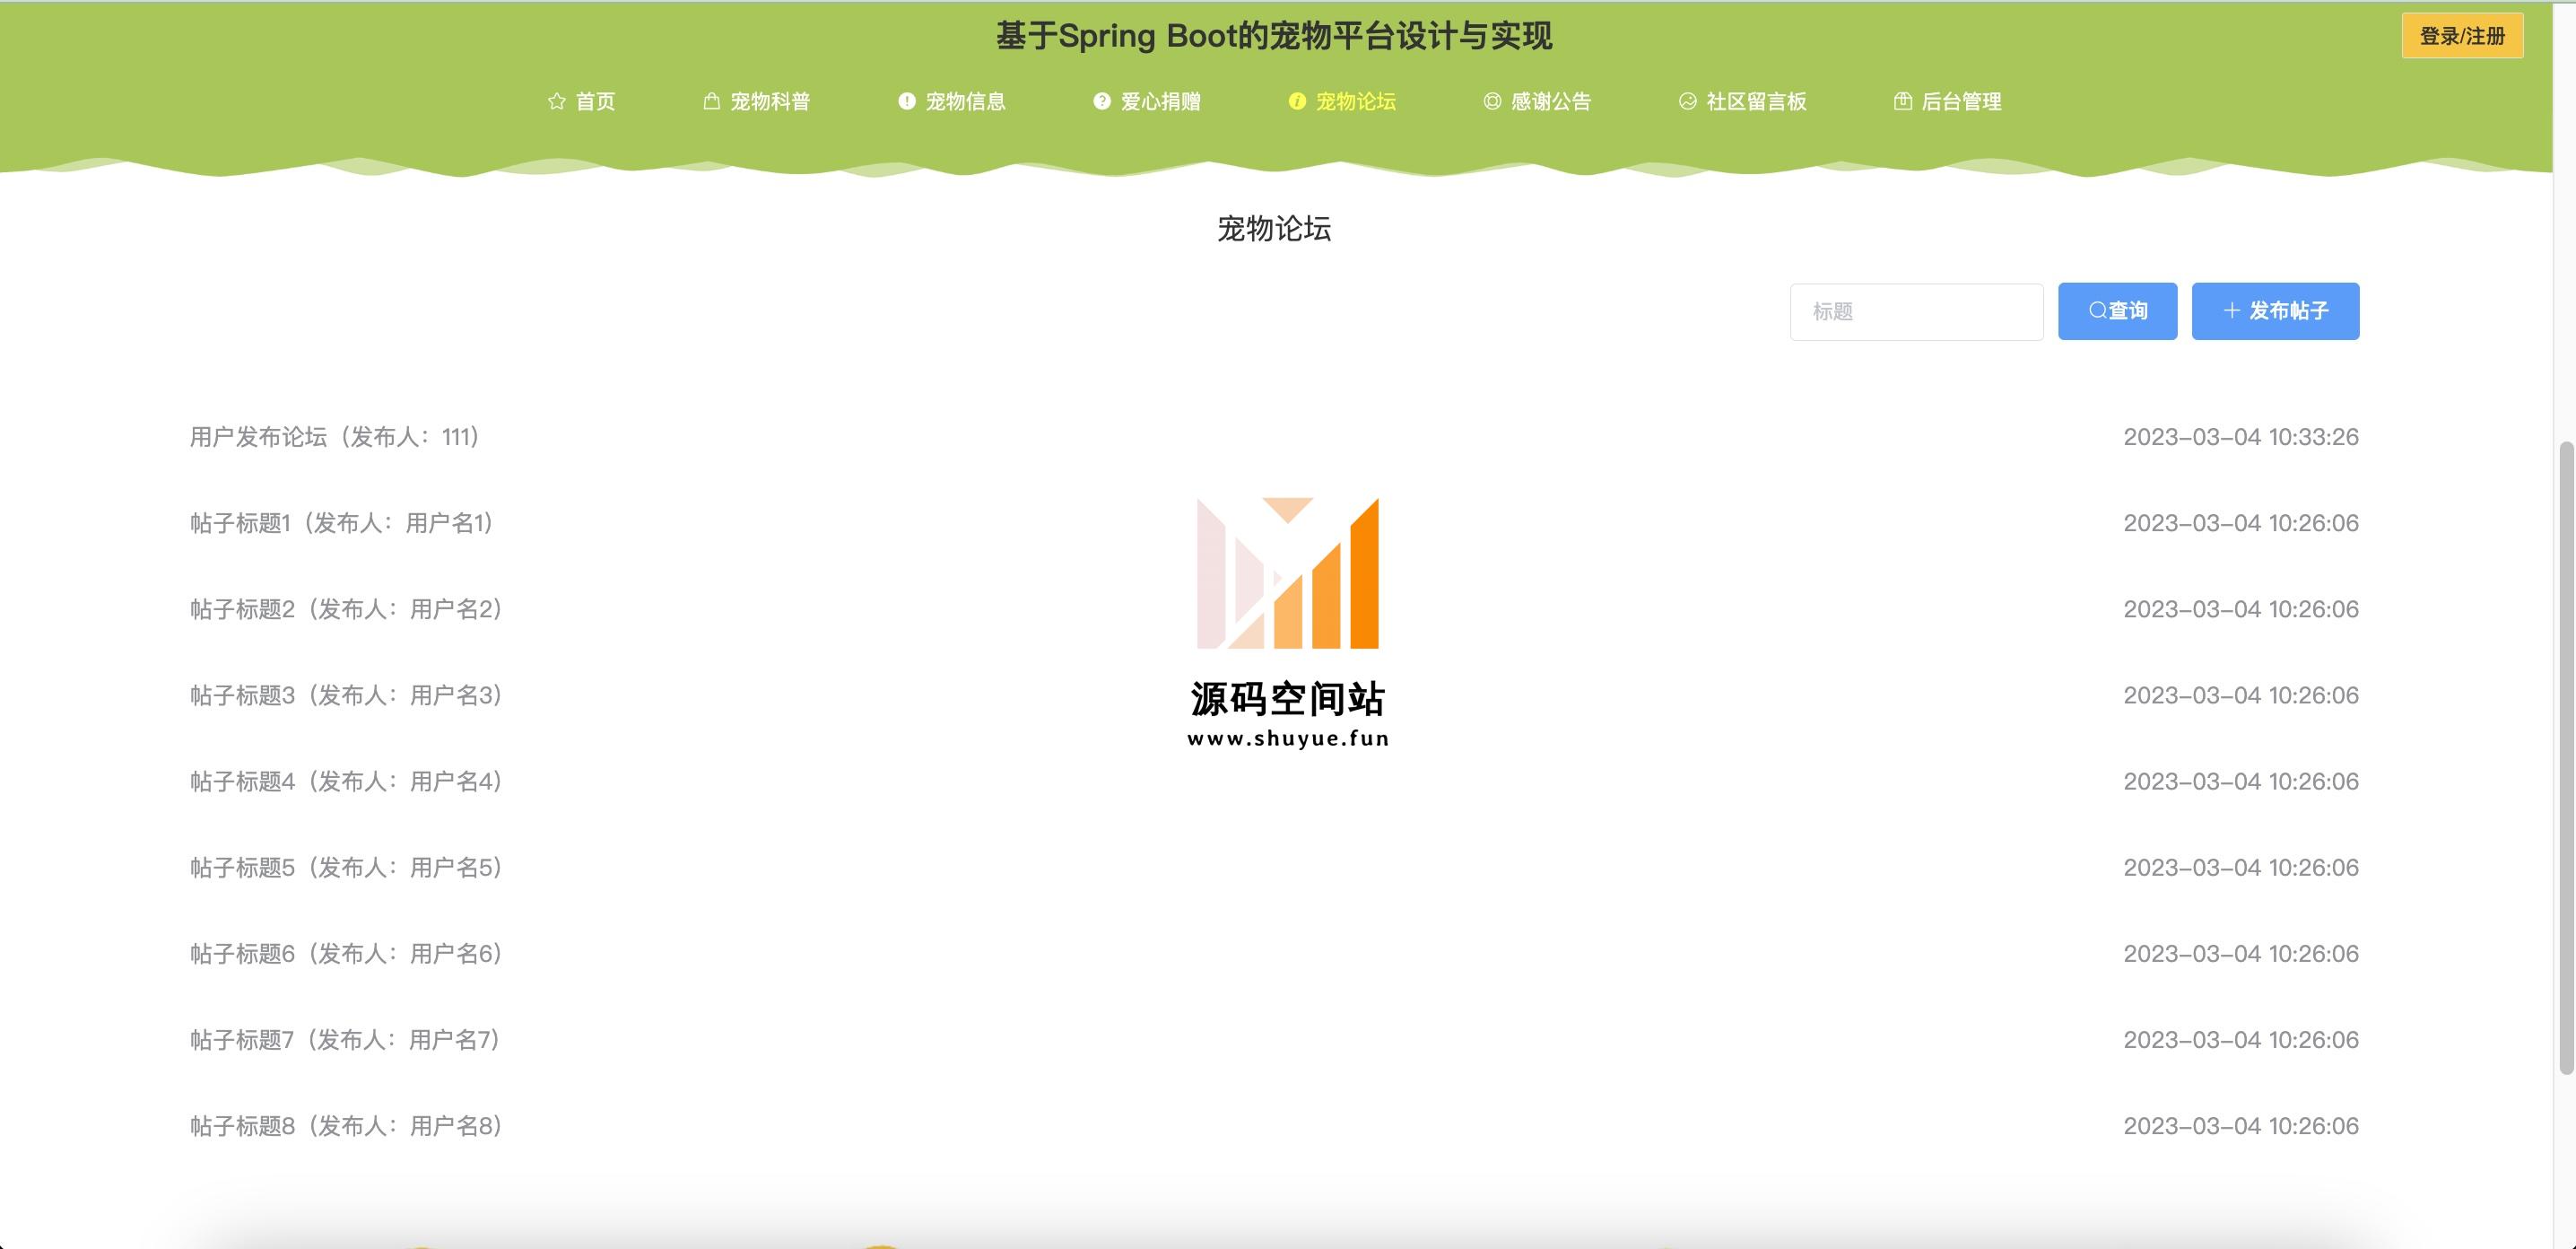The height and width of the screenshot is (1249, 2576).
Task: Click the vertical page scrollbar
Action: coord(2566,757)
